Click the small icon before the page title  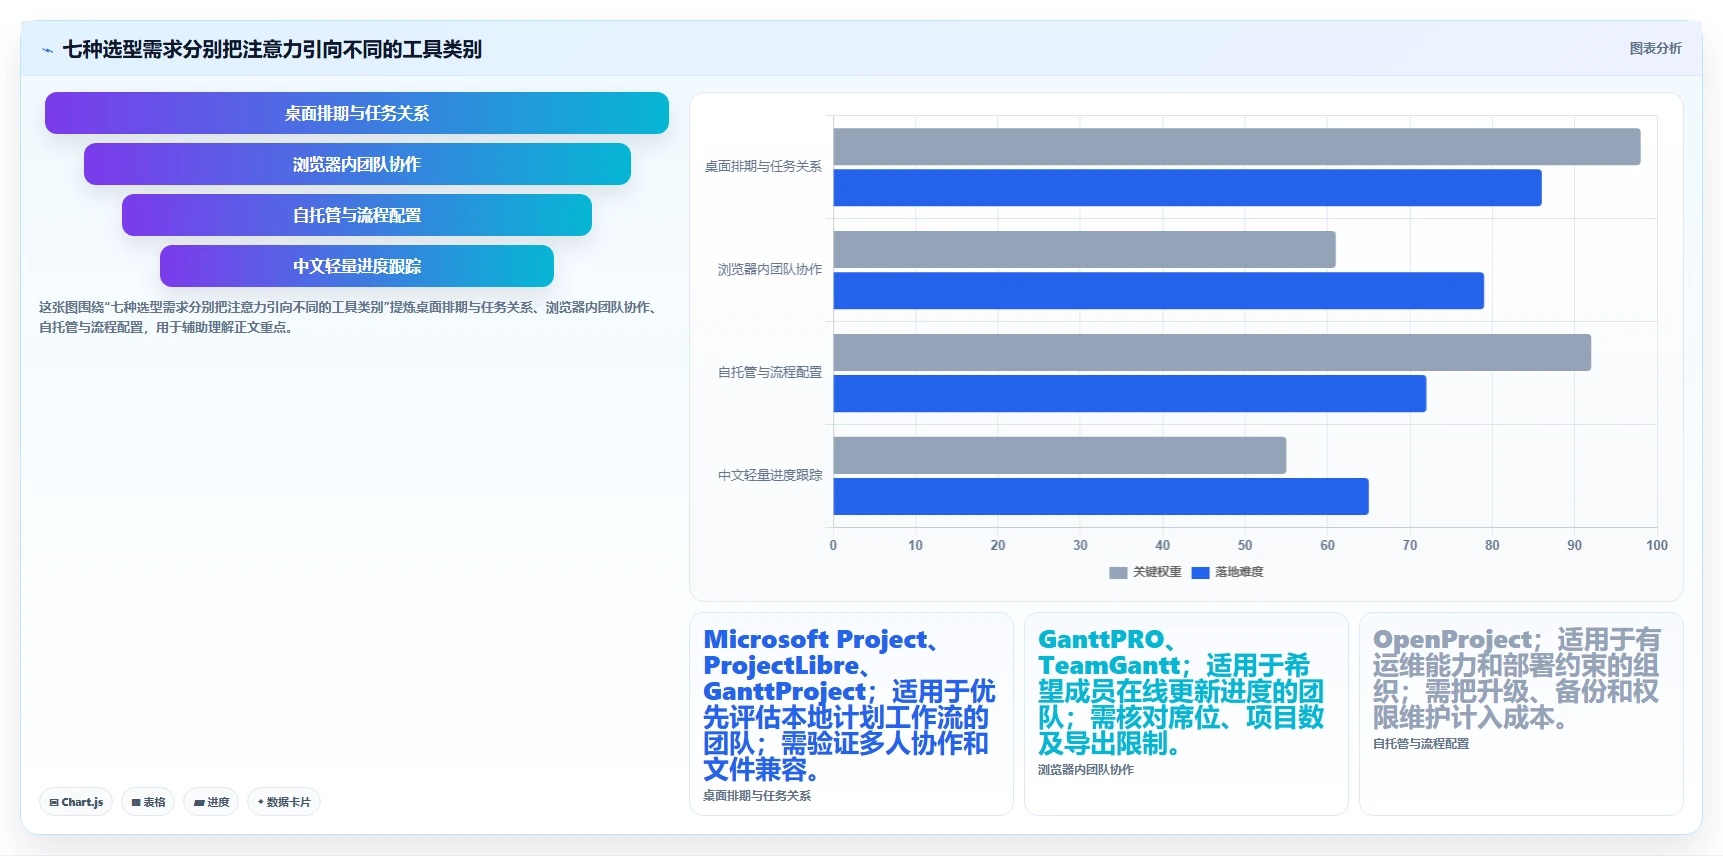[x=47, y=50]
